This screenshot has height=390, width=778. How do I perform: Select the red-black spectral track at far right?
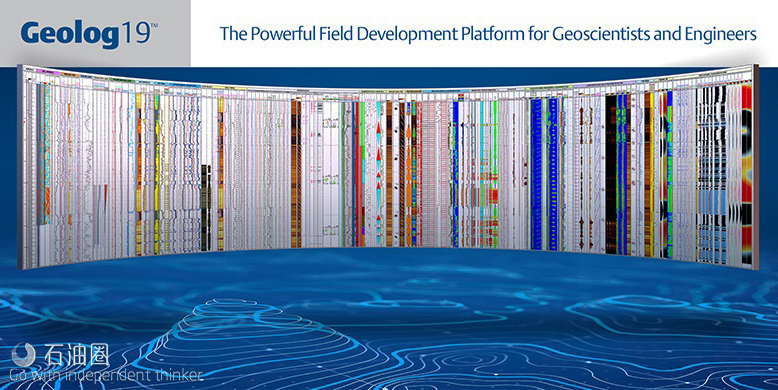click(746, 173)
